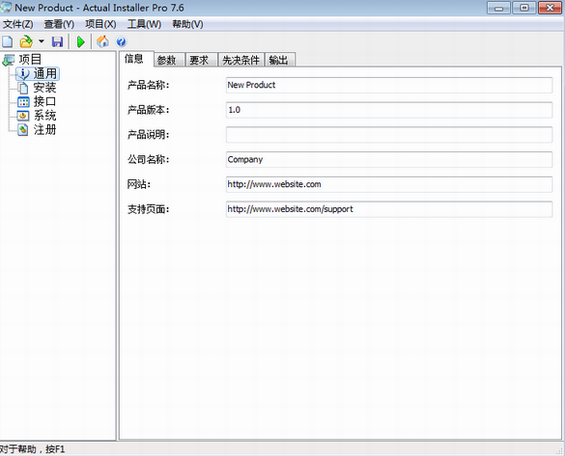
Task: Expand the Open project dropdown arrow
Action: point(41,41)
